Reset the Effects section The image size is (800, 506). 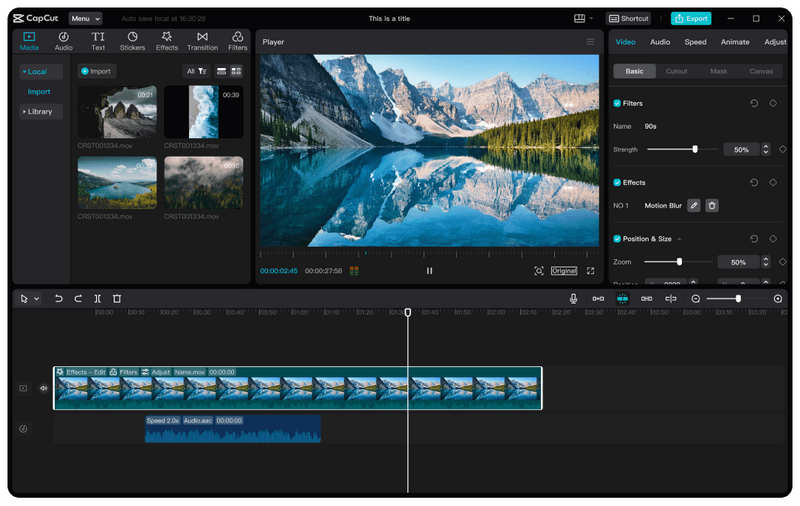tap(754, 183)
